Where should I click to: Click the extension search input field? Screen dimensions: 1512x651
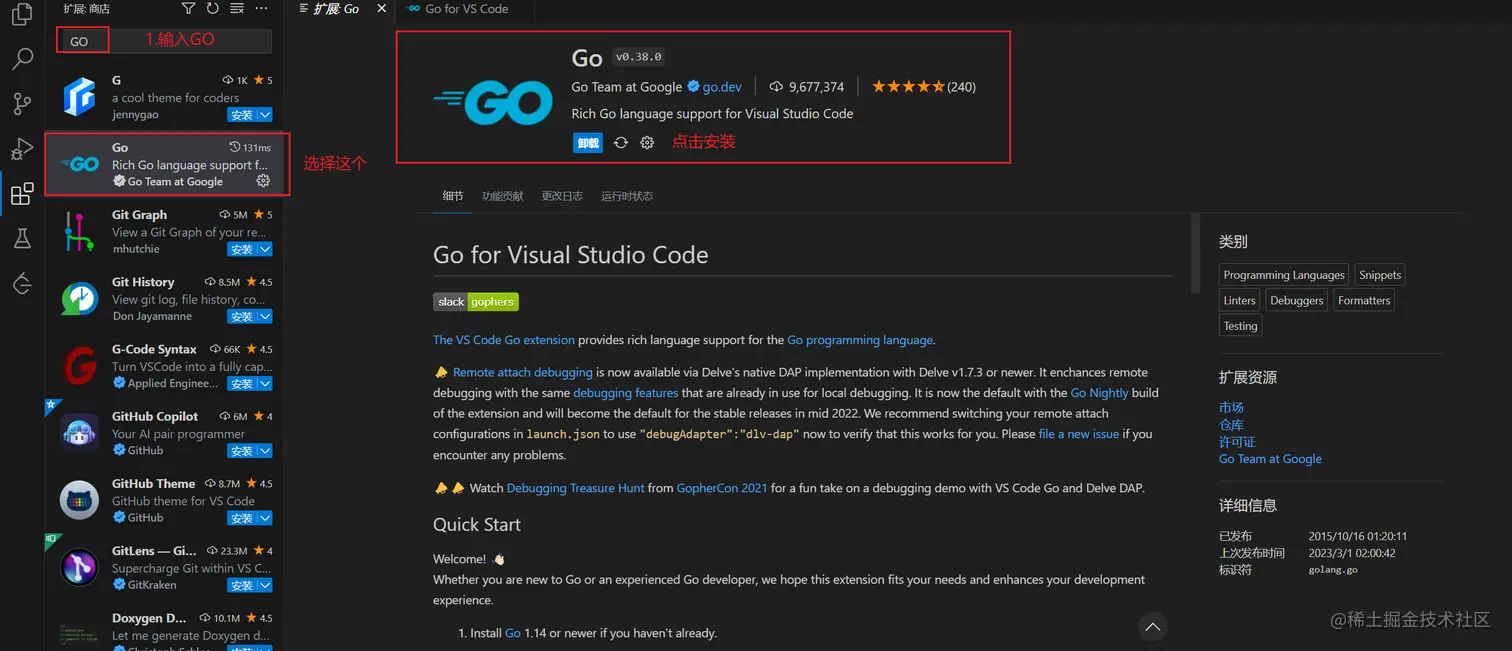click(190, 41)
